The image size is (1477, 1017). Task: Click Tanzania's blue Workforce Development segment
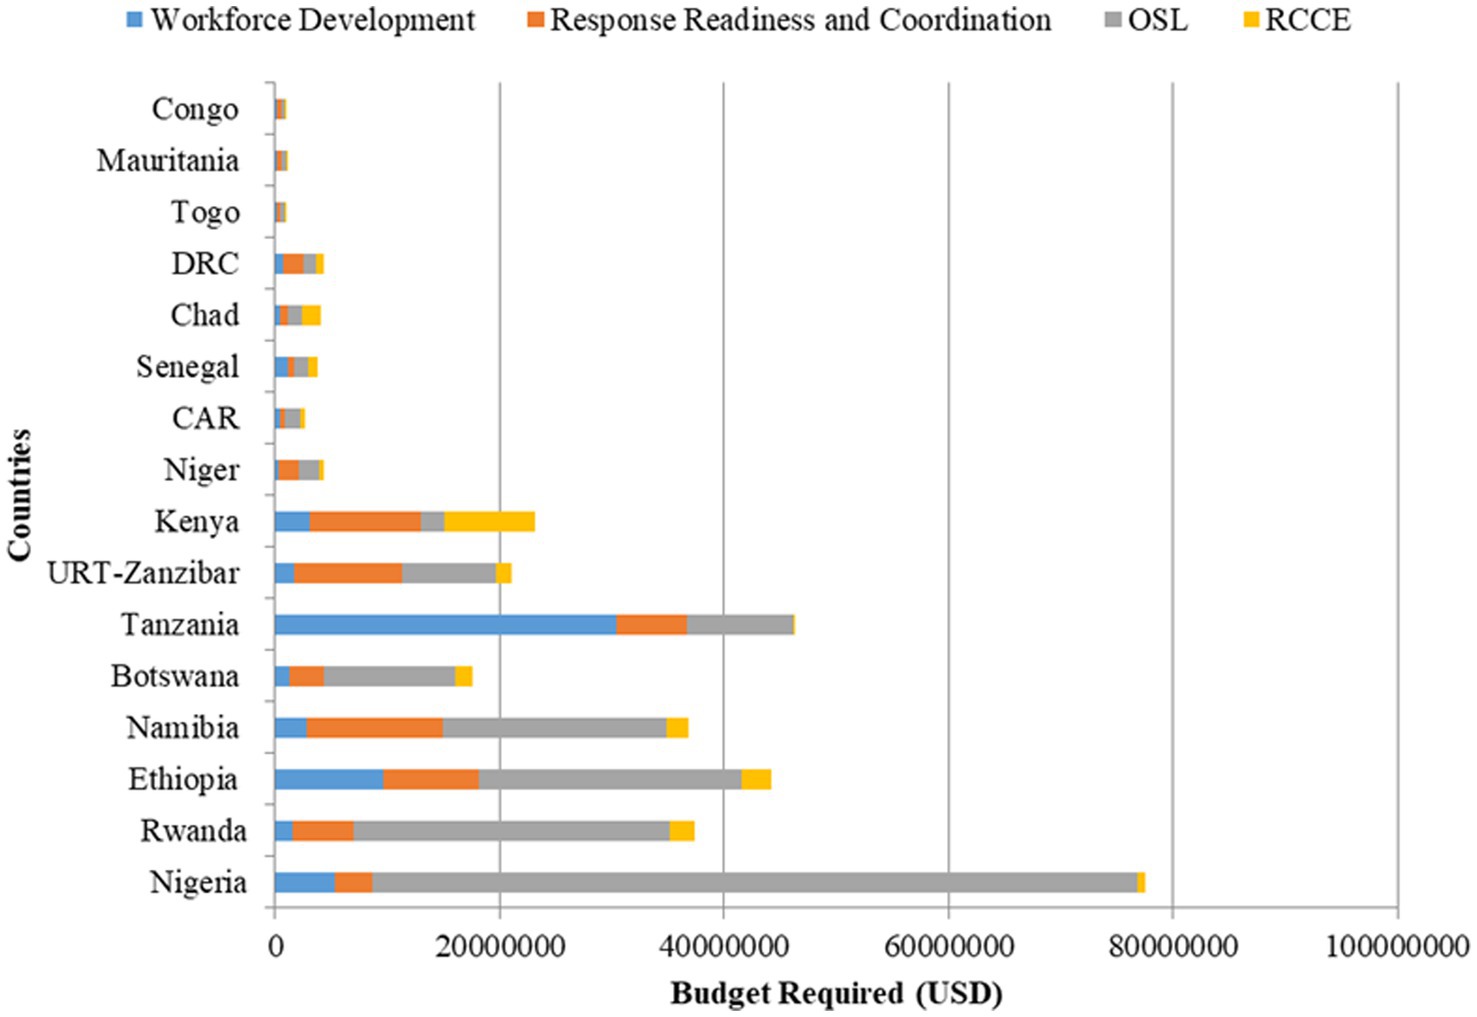[446, 624]
